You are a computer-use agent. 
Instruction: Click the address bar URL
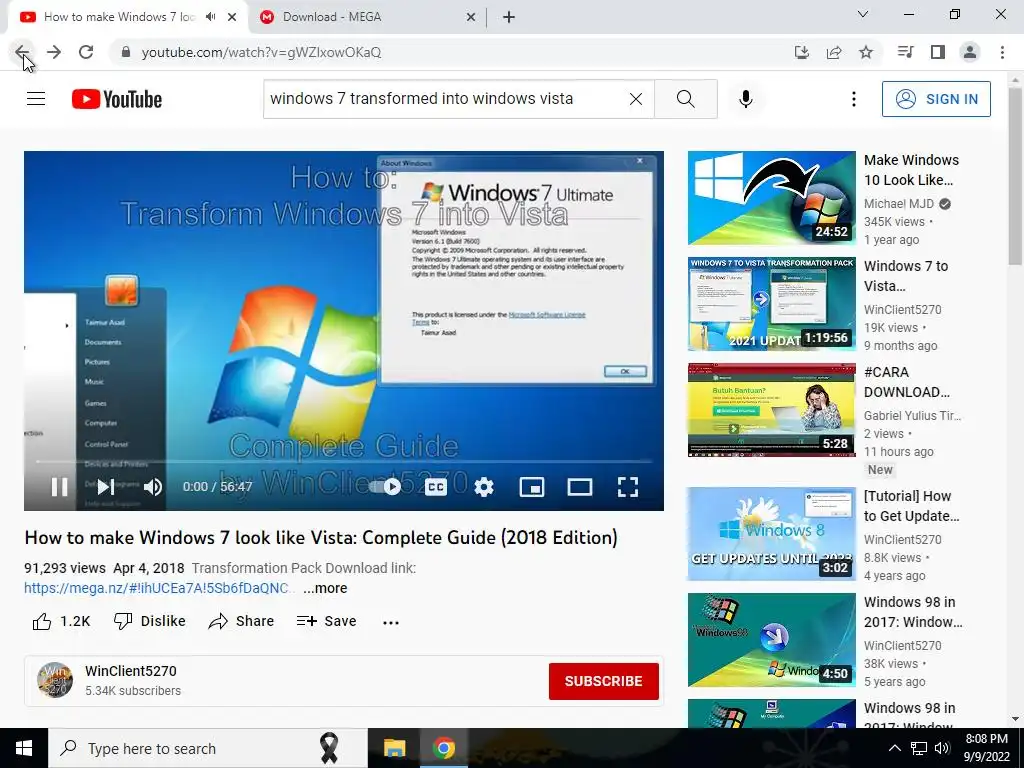(261, 52)
